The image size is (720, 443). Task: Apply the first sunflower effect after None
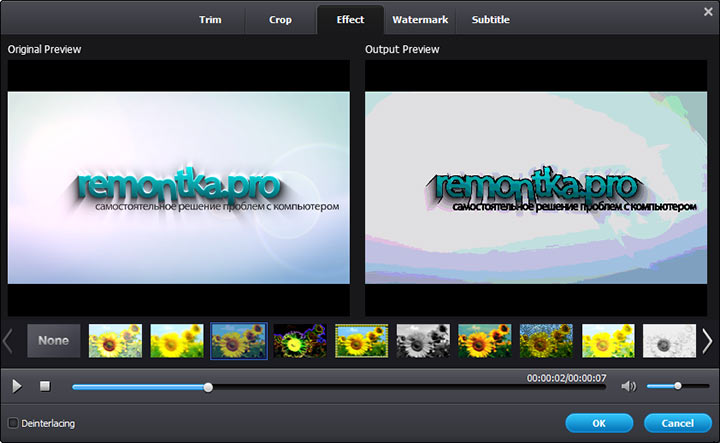pyautogui.click(x=115, y=341)
